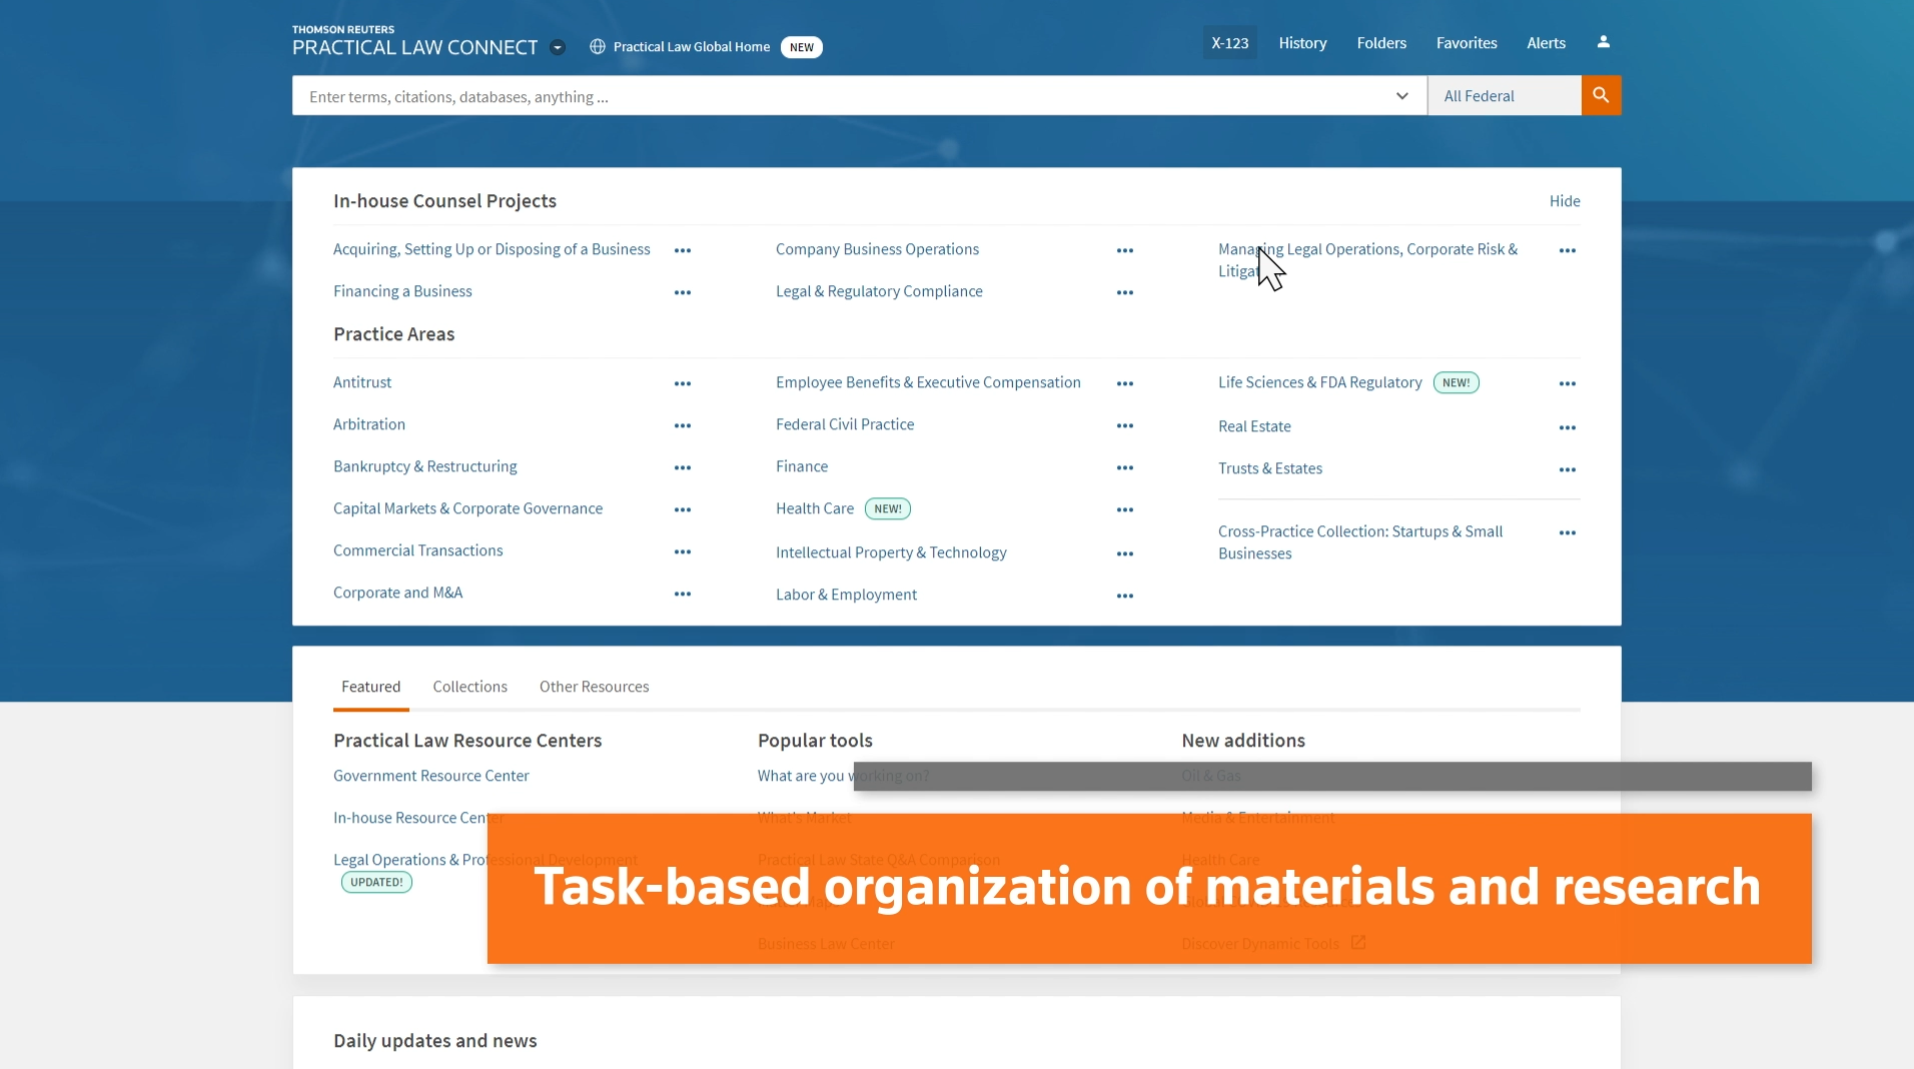Click the ellipsis beside Health Care
1914x1069 pixels.
tap(1124, 510)
